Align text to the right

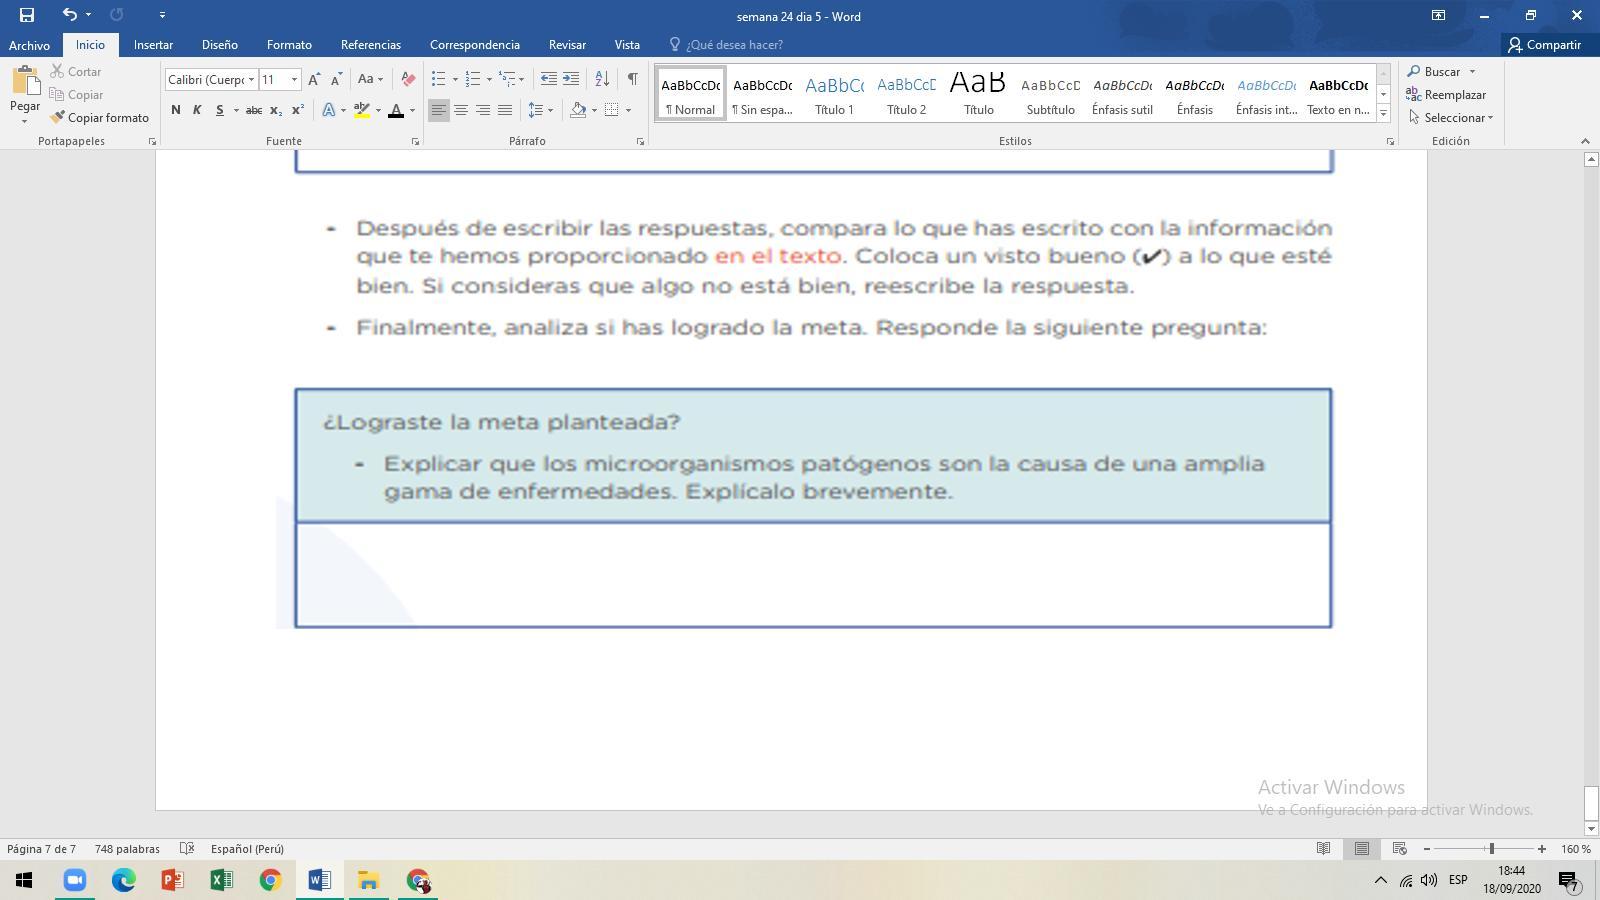pos(483,110)
